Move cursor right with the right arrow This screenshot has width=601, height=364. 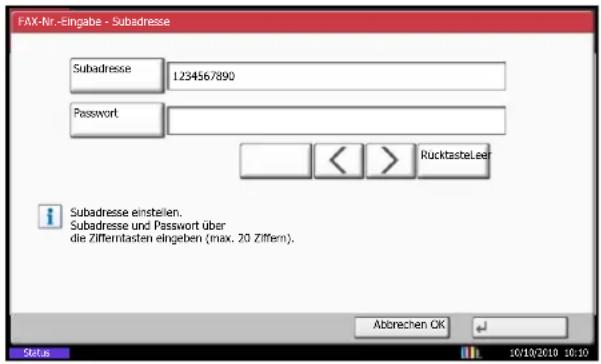(x=391, y=161)
